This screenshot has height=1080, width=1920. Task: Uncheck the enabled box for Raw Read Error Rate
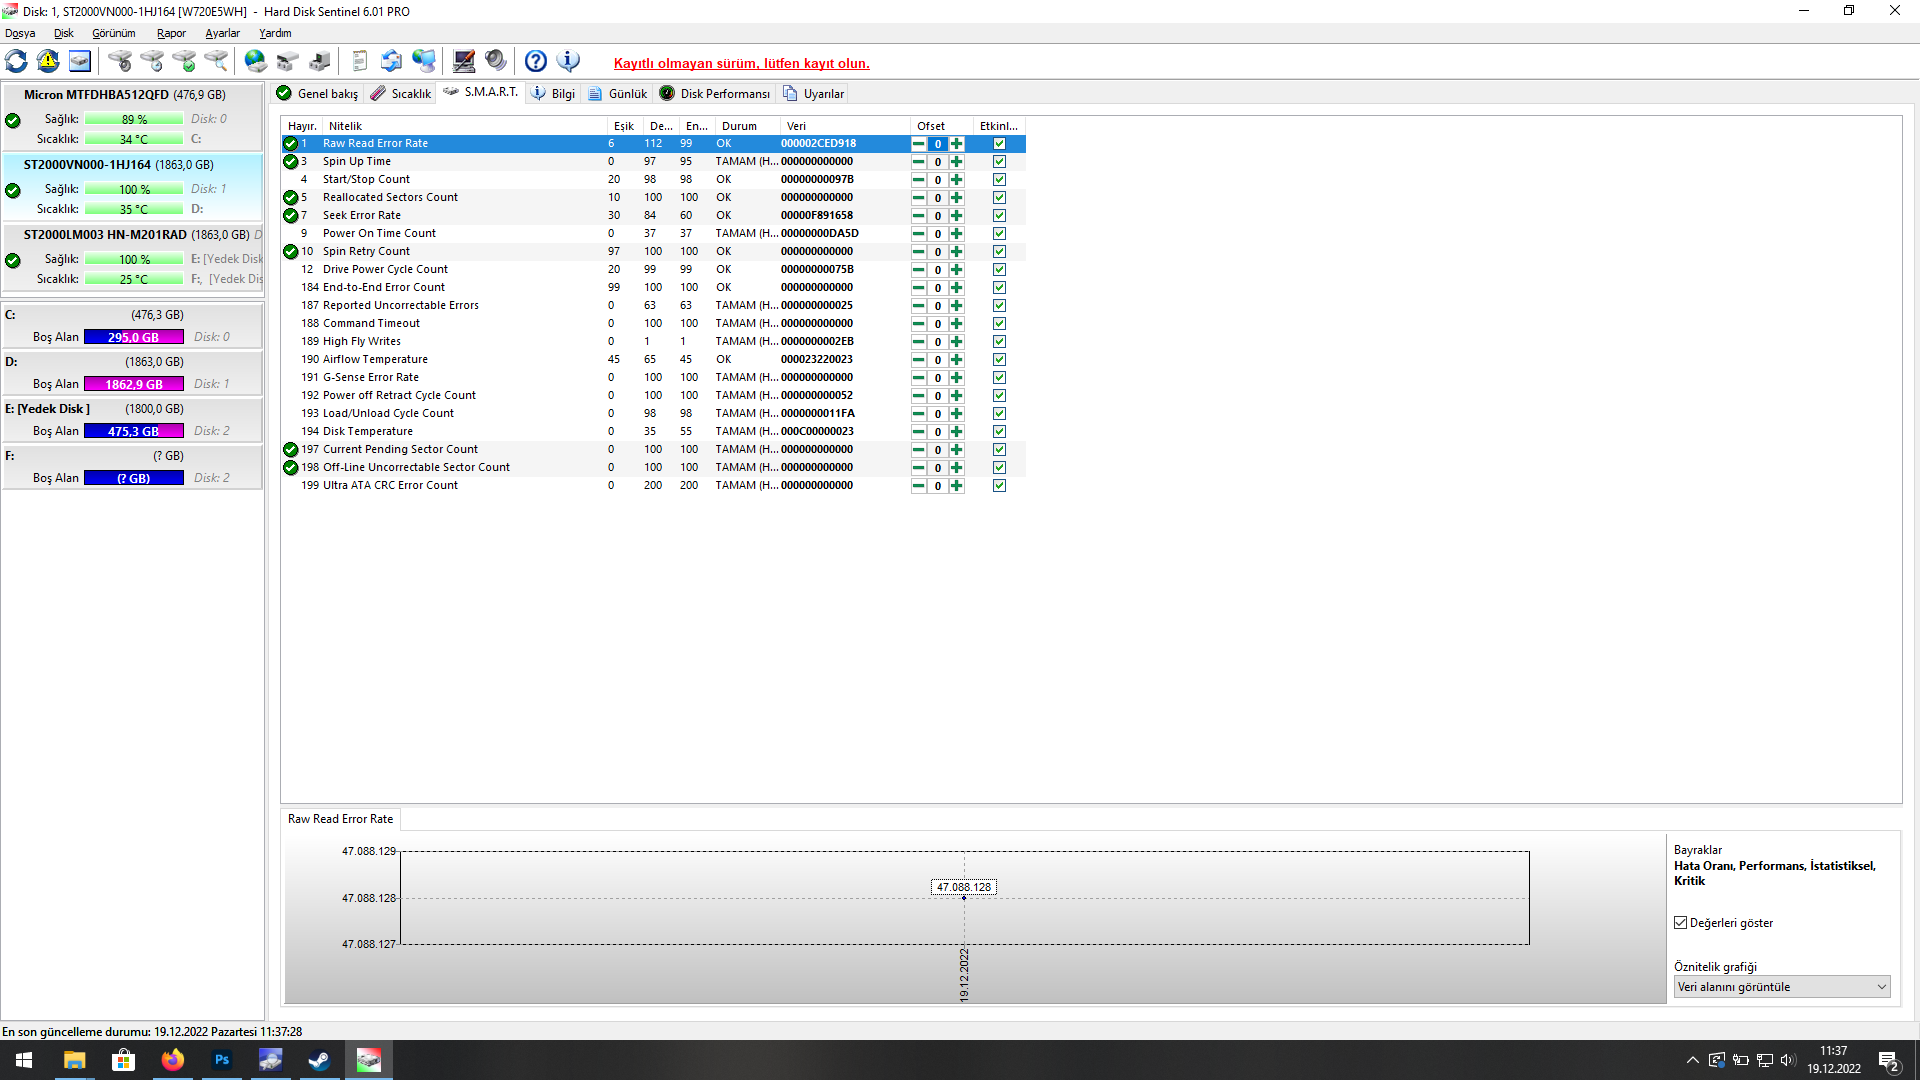click(x=999, y=144)
